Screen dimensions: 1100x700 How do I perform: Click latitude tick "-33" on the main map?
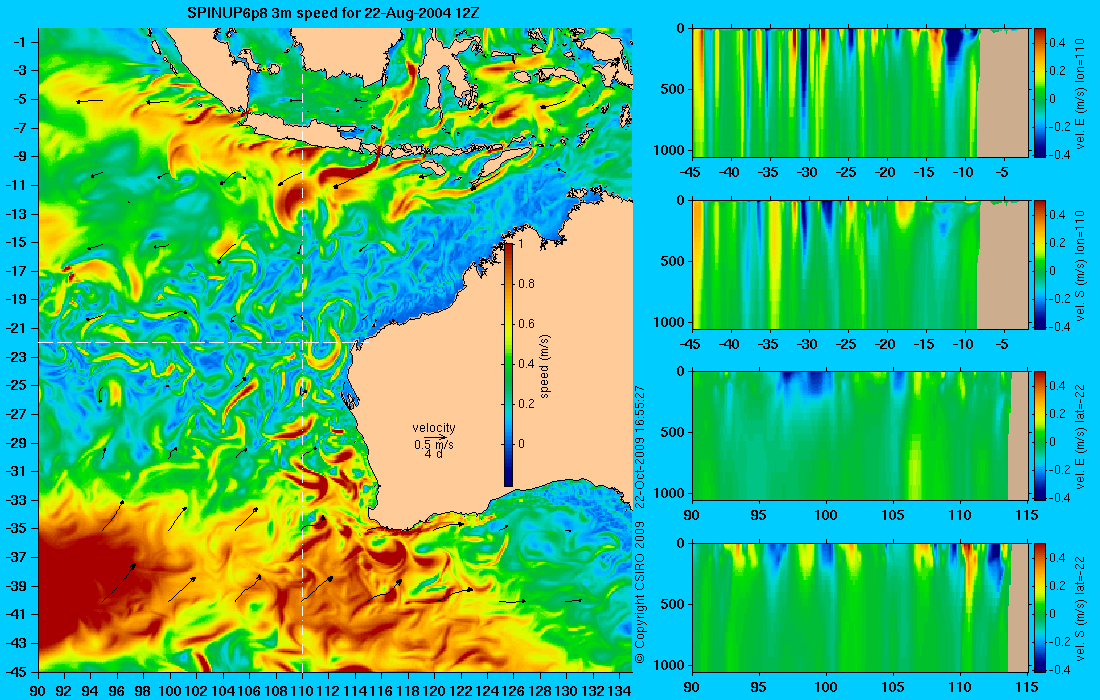tap(17, 500)
